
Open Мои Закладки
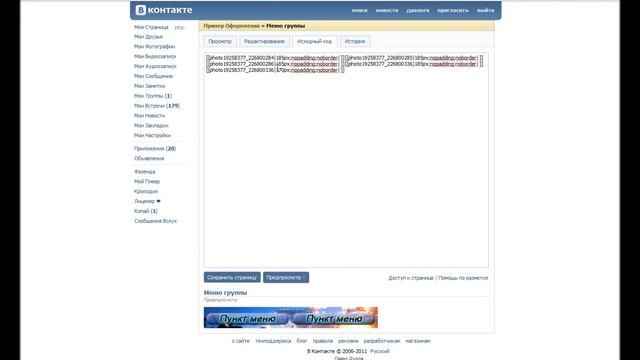point(151,125)
